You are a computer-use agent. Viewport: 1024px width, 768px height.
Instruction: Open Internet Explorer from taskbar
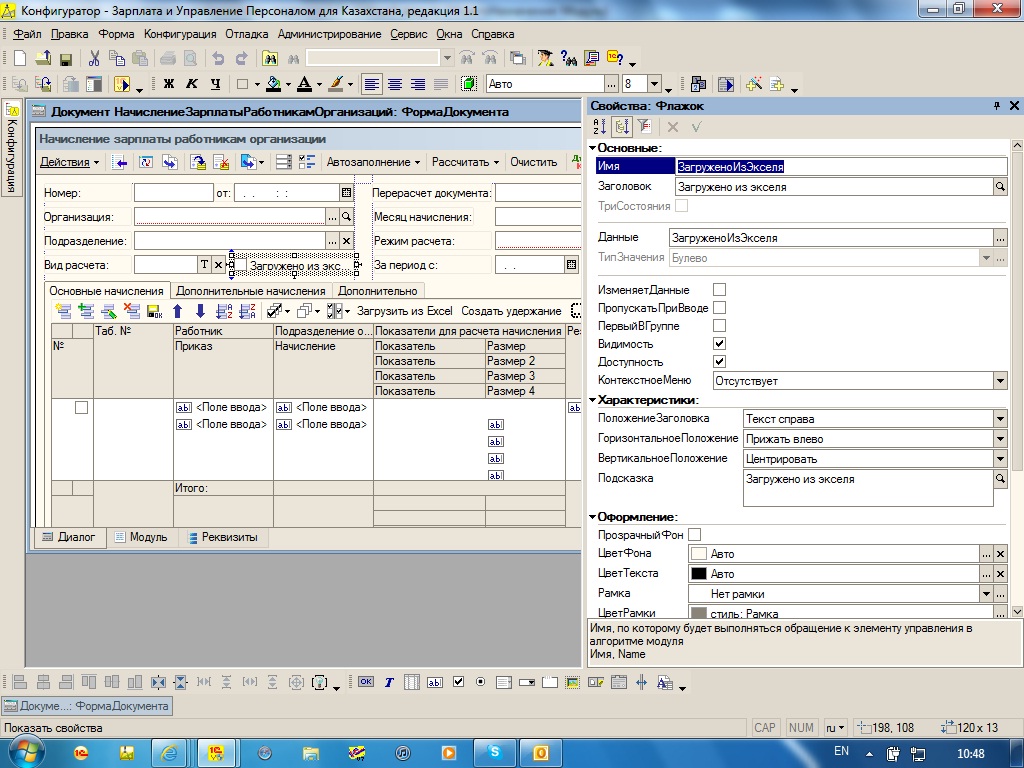[x=169, y=754]
